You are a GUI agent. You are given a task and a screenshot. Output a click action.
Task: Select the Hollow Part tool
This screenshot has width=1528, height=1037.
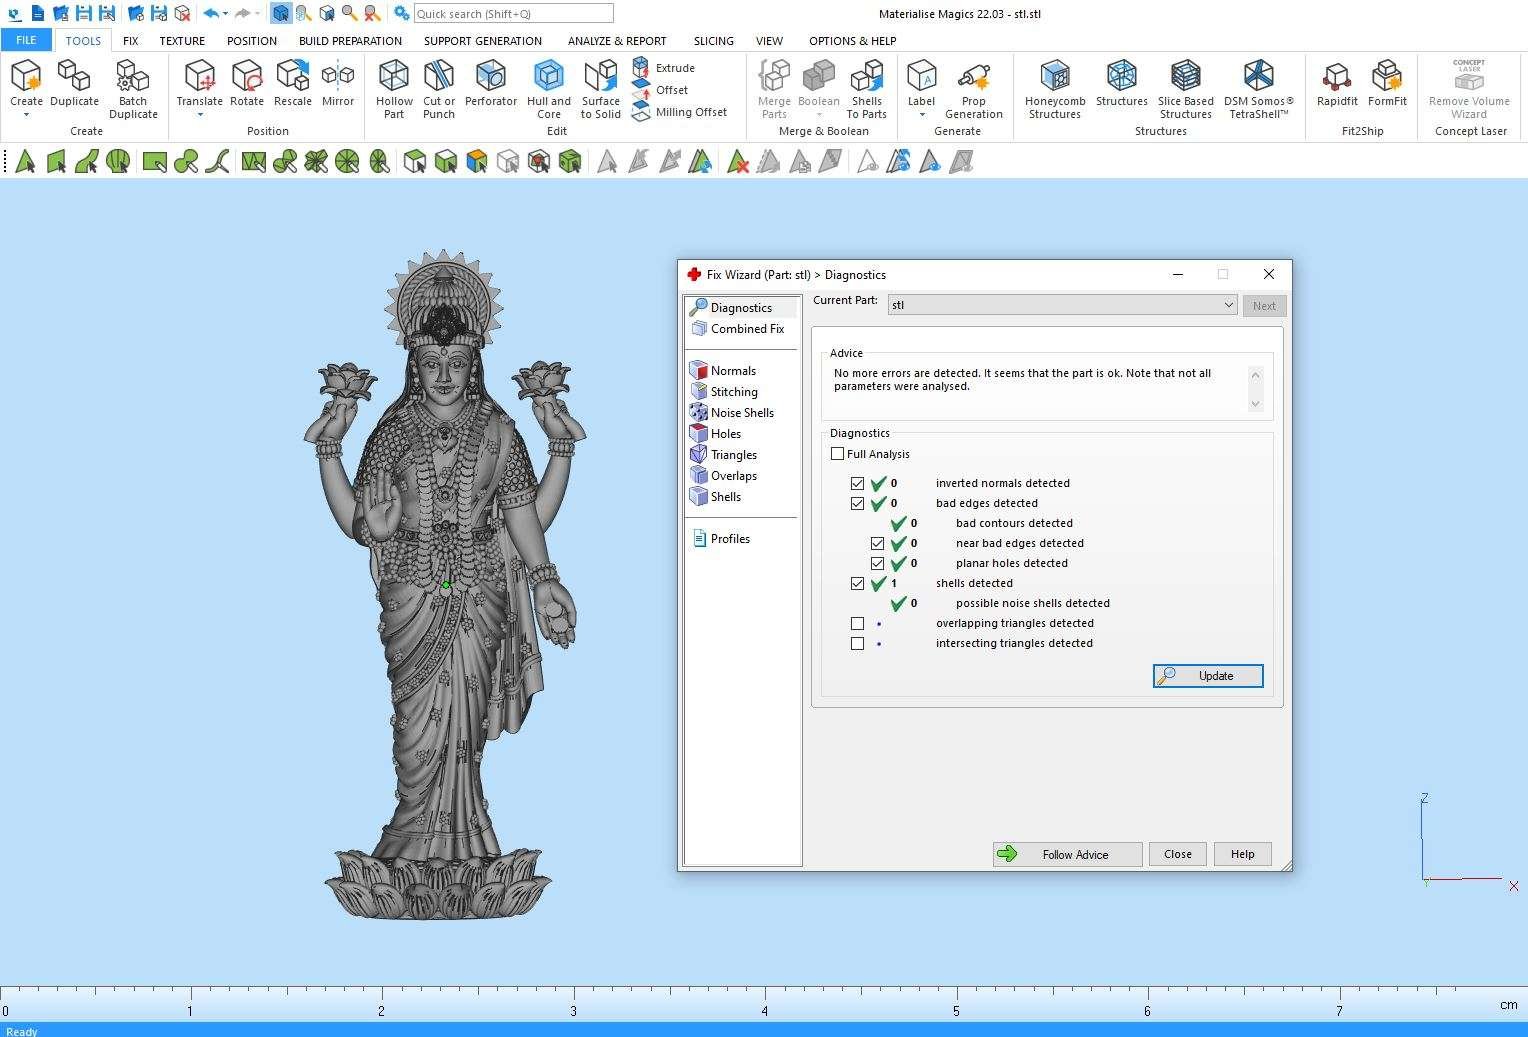(394, 88)
